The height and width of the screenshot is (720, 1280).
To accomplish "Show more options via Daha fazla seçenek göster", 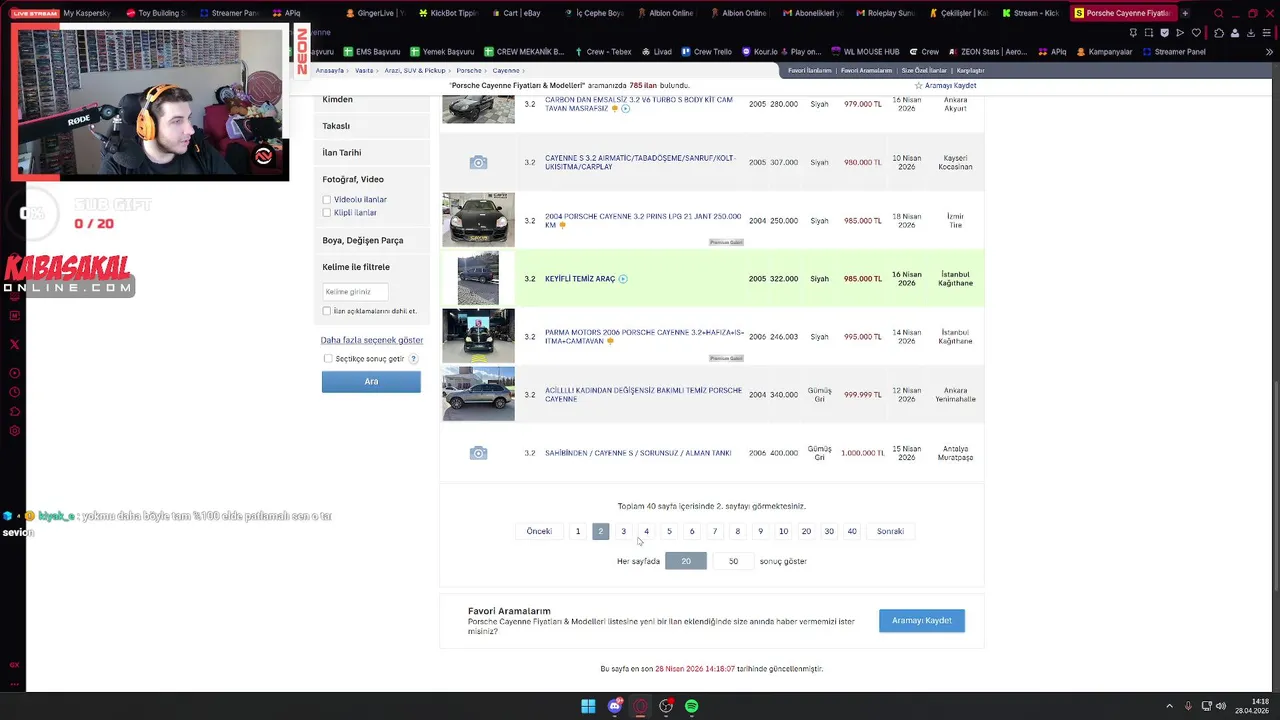I will point(372,340).
